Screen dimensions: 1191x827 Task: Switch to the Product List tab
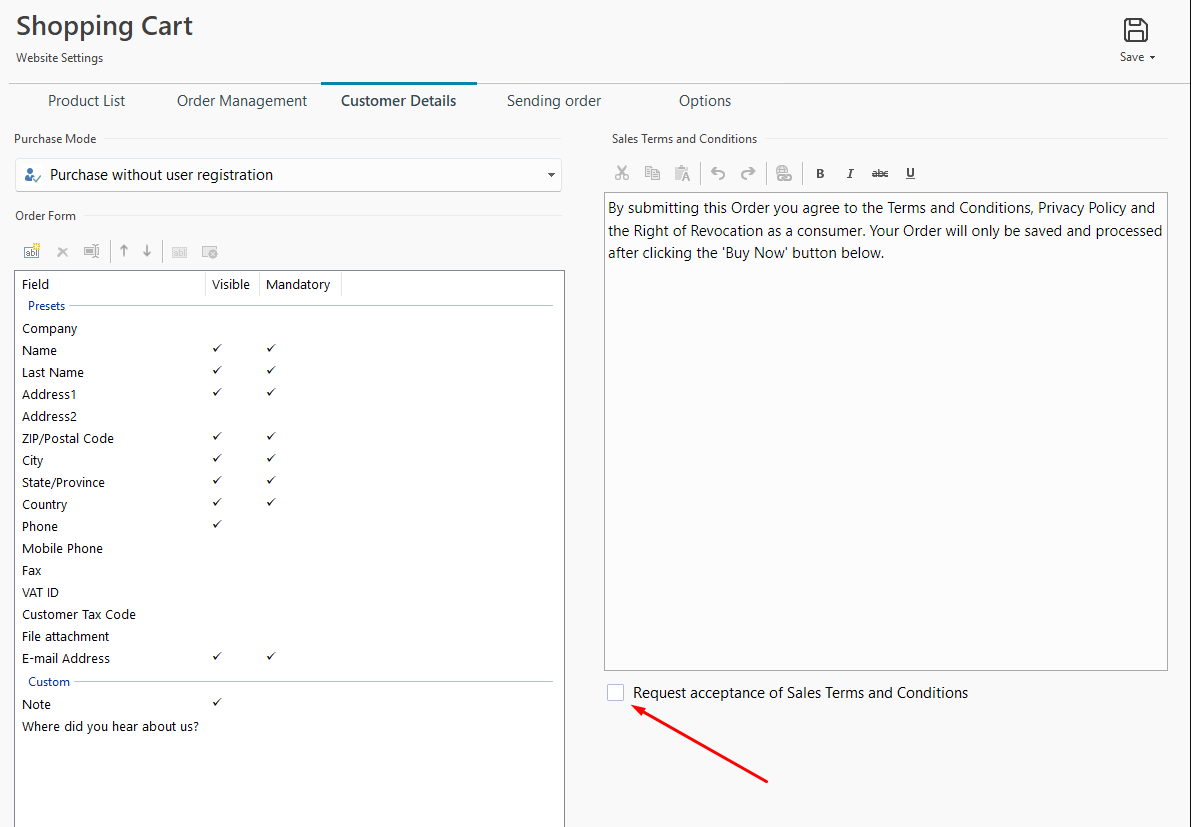pos(87,101)
